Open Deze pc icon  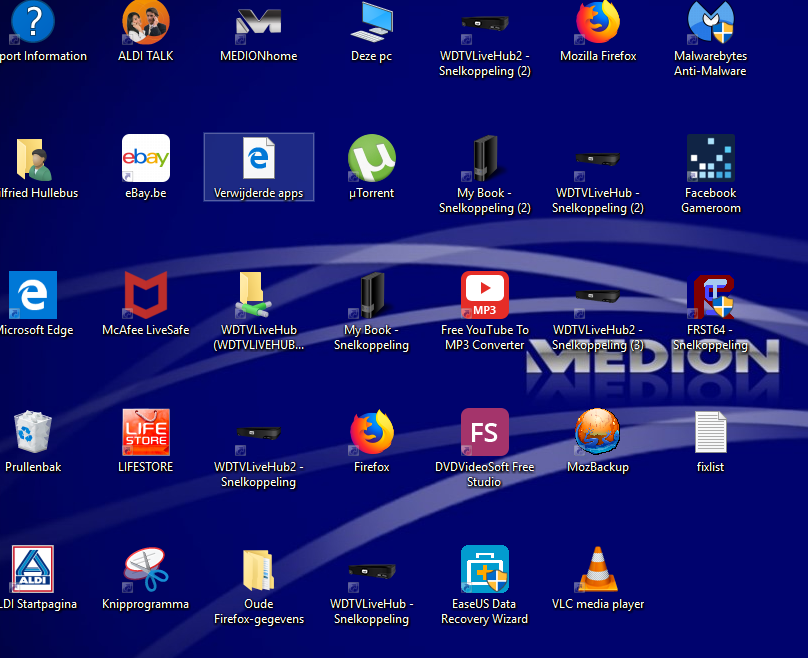coord(371,23)
